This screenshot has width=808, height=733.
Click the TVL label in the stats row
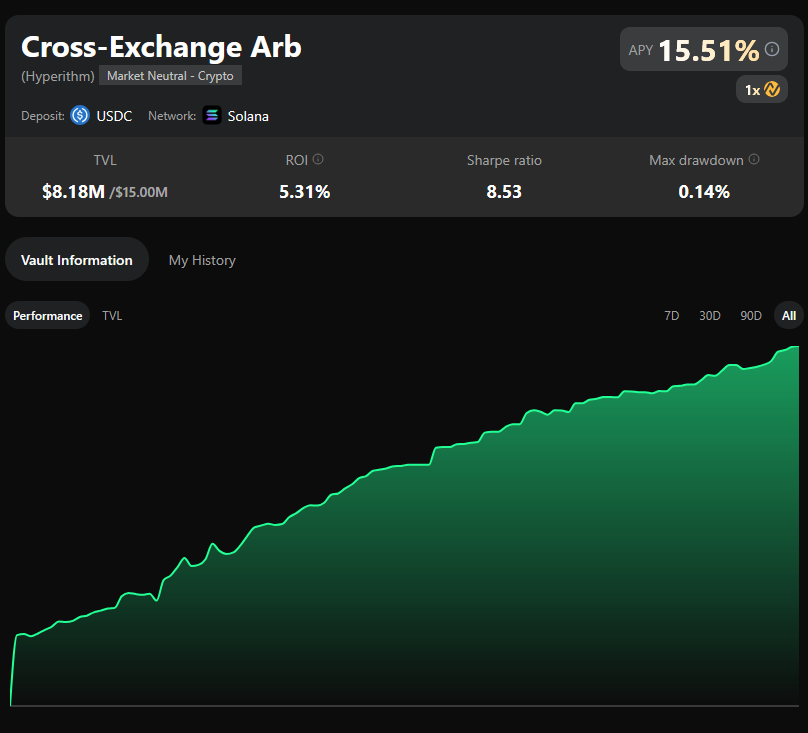click(105, 160)
